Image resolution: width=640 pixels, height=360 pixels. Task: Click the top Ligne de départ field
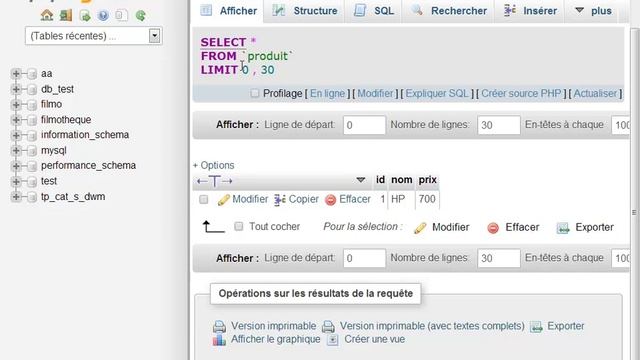pos(364,125)
